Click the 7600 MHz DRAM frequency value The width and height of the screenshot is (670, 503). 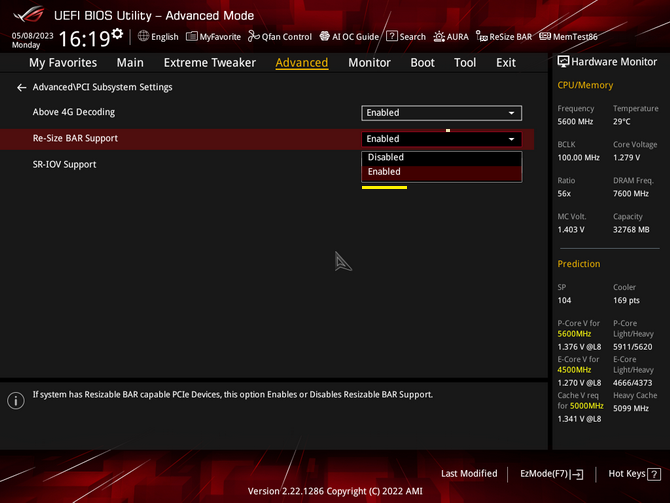pos(631,194)
